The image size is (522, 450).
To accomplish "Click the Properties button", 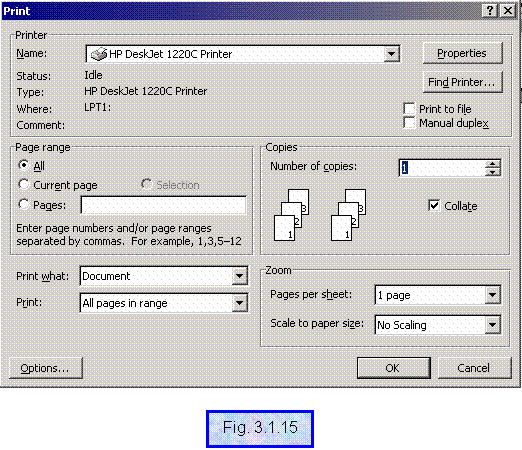I will click(x=462, y=53).
